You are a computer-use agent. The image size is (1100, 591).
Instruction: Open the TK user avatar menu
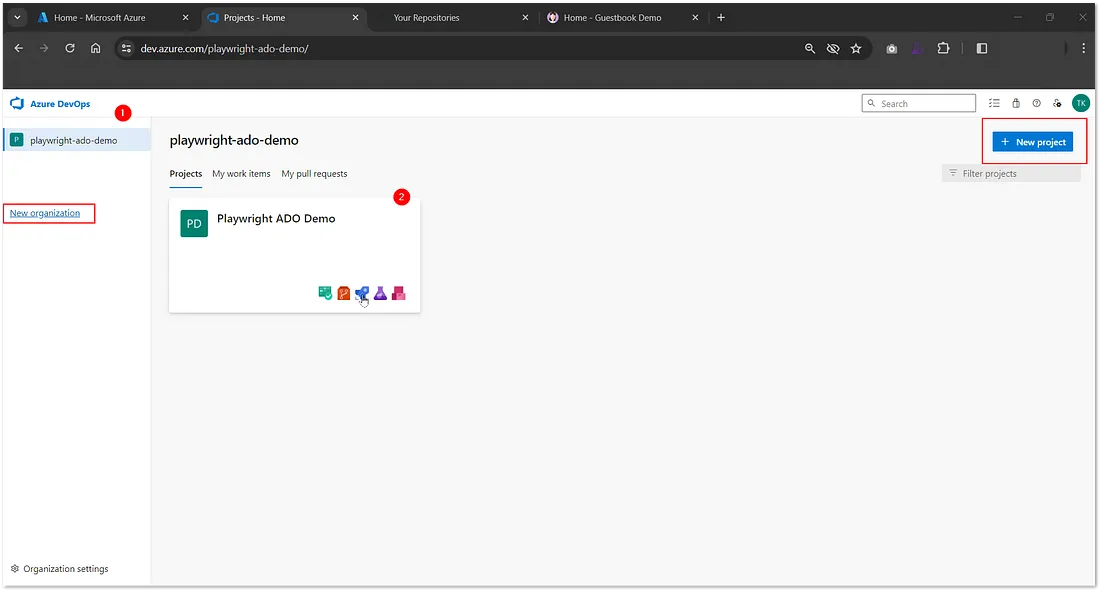tap(1081, 103)
